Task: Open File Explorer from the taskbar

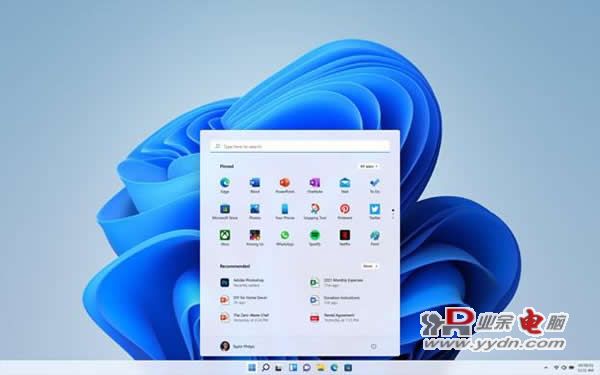Action: click(x=320, y=368)
